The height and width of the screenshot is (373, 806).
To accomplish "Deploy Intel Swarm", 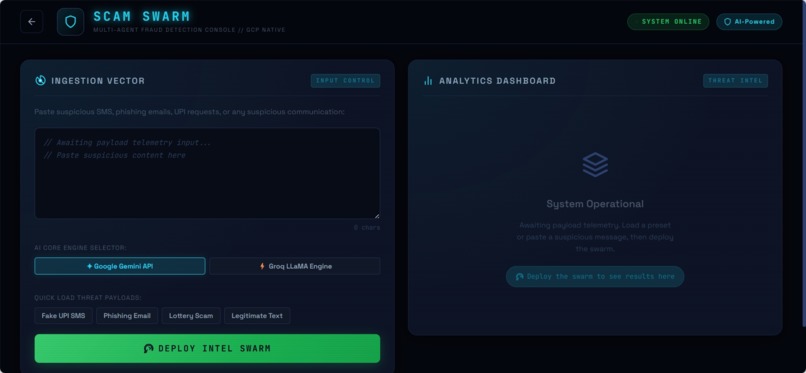I will pyautogui.click(x=207, y=348).
